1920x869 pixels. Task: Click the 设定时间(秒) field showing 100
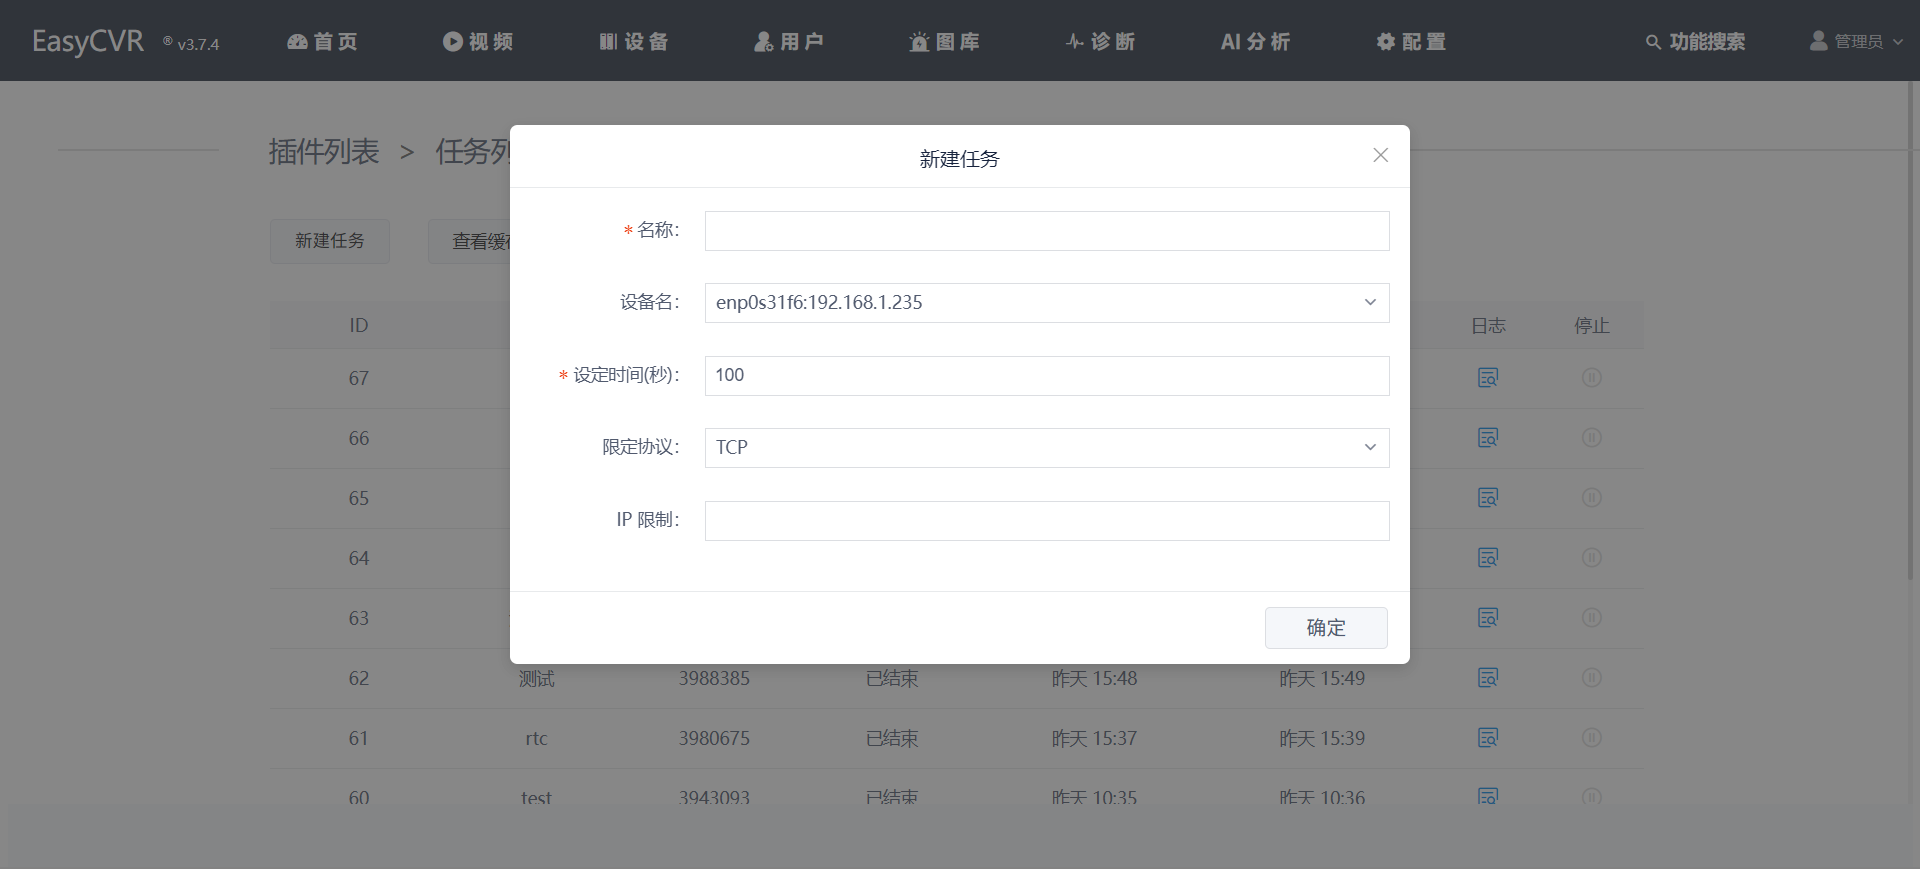click(1046, 376)
